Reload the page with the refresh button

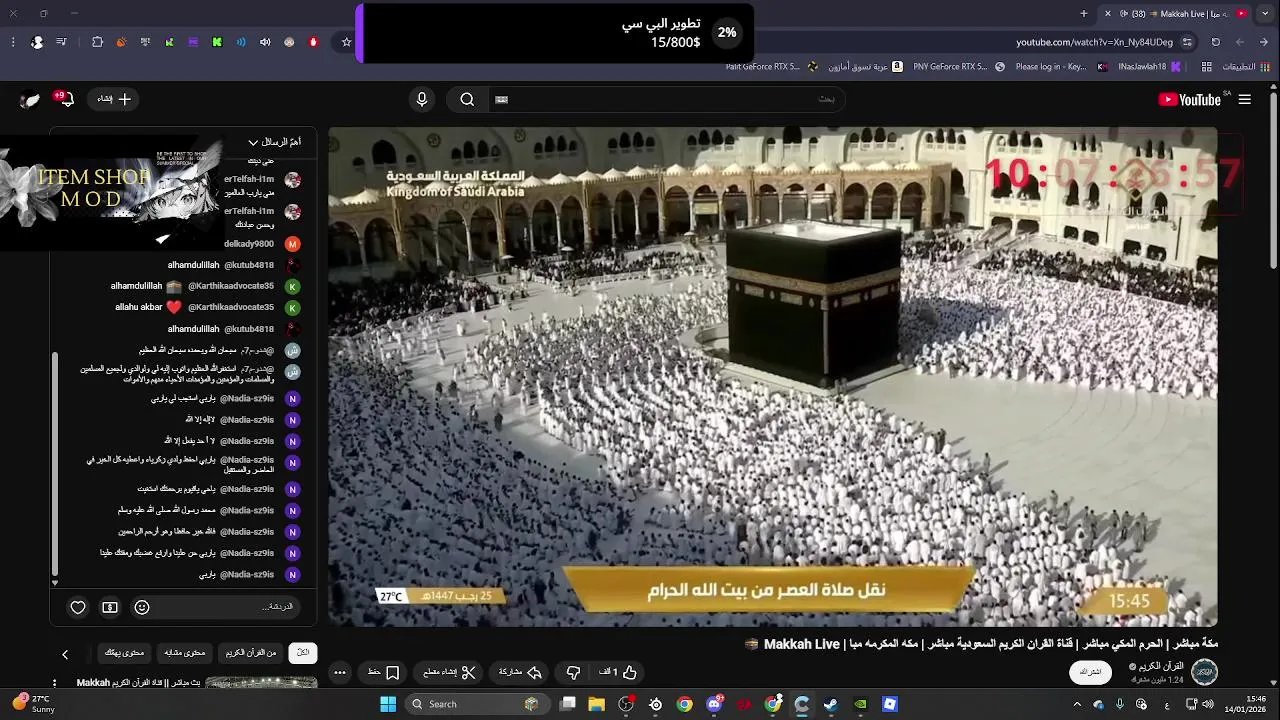click(x=1216, y=42)
